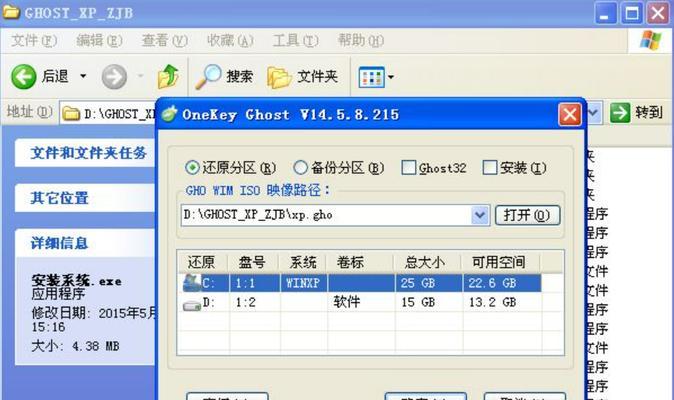Open the 搜索 search tool
Viewport: 674px width, 400px height.
click(x=224, y=77)
